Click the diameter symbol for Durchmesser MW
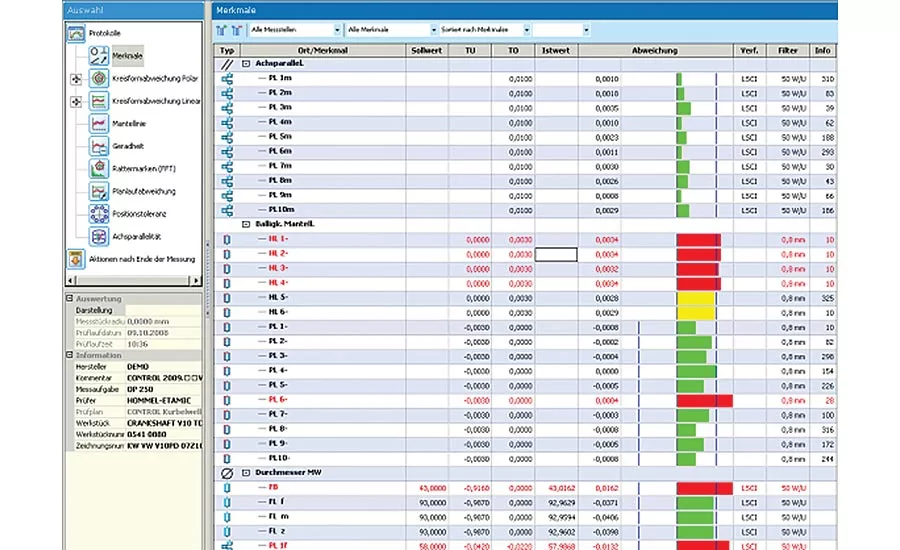The width and height of the screenshot is (900, 550). click(x=227, y=473)
